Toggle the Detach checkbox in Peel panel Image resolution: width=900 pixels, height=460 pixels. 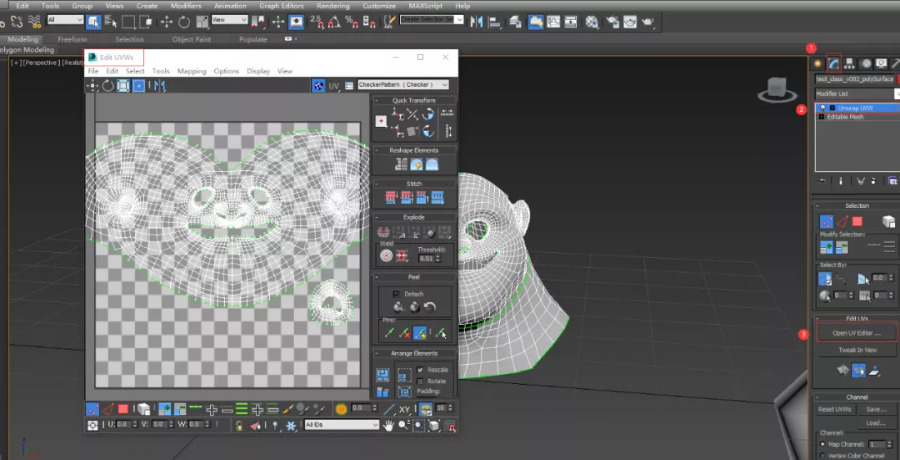[x=396, y=293]
